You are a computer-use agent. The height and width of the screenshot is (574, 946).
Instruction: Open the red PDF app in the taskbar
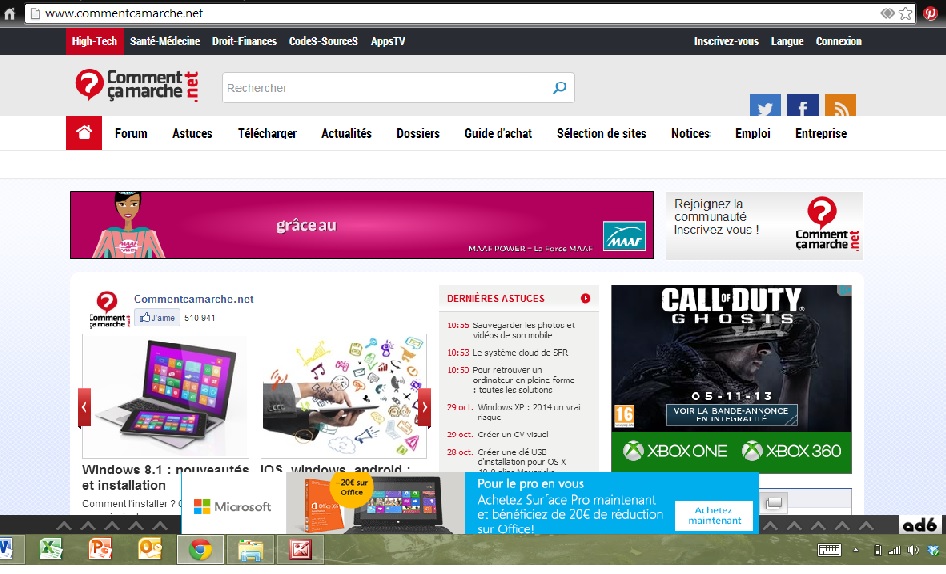[x=300, y=550]
